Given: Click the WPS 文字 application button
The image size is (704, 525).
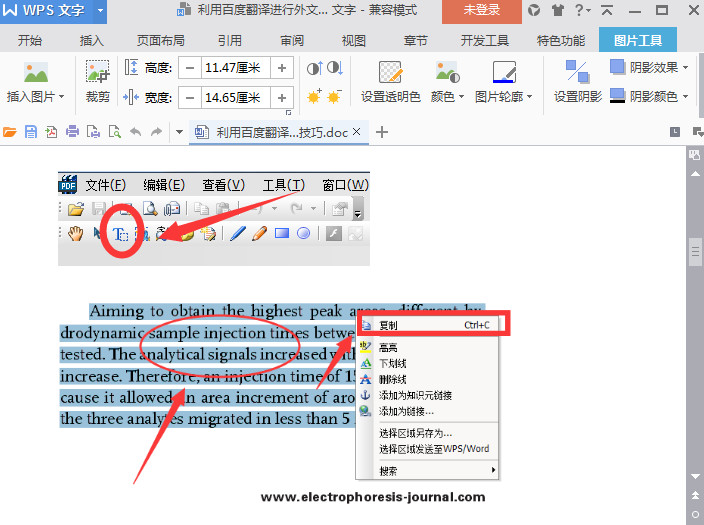Looking at the screenshot, I should click(47, 11).
